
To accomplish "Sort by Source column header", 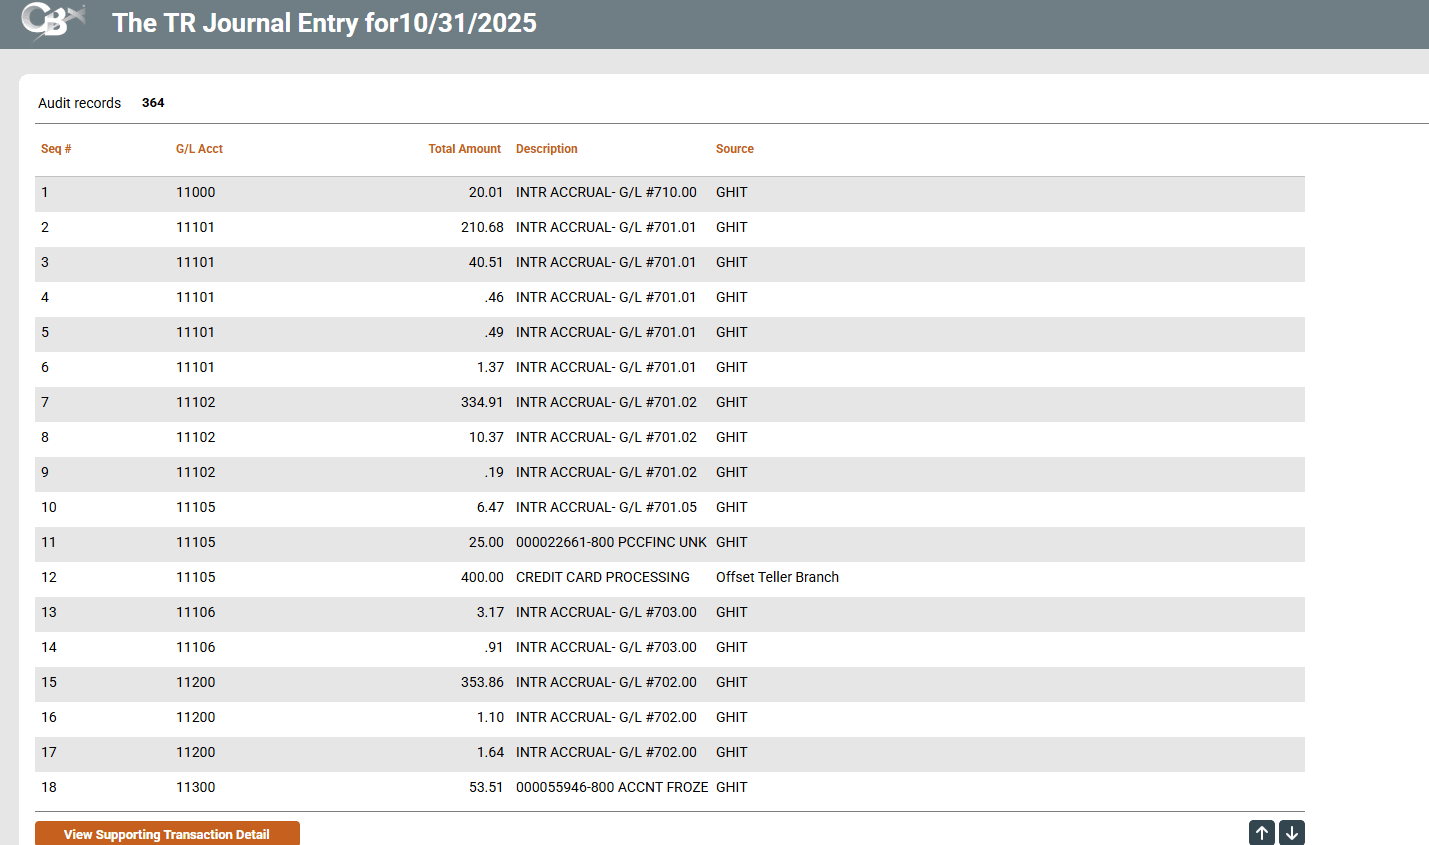I will pyautogui.click(x=734, y=149).
